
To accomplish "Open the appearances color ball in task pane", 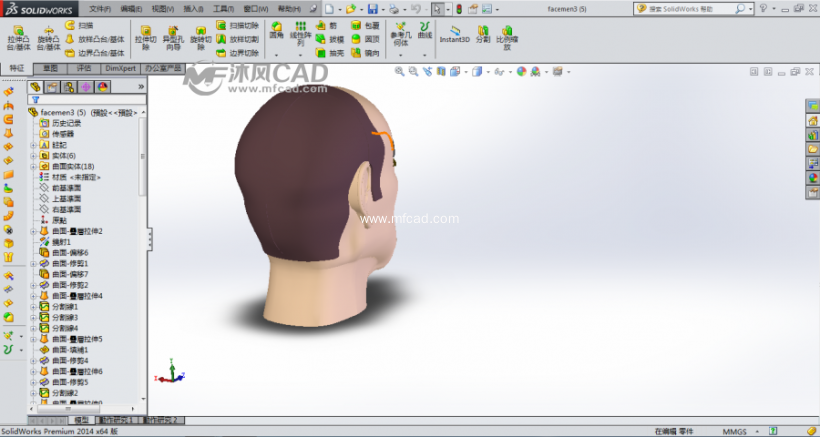I will [813, 177].
